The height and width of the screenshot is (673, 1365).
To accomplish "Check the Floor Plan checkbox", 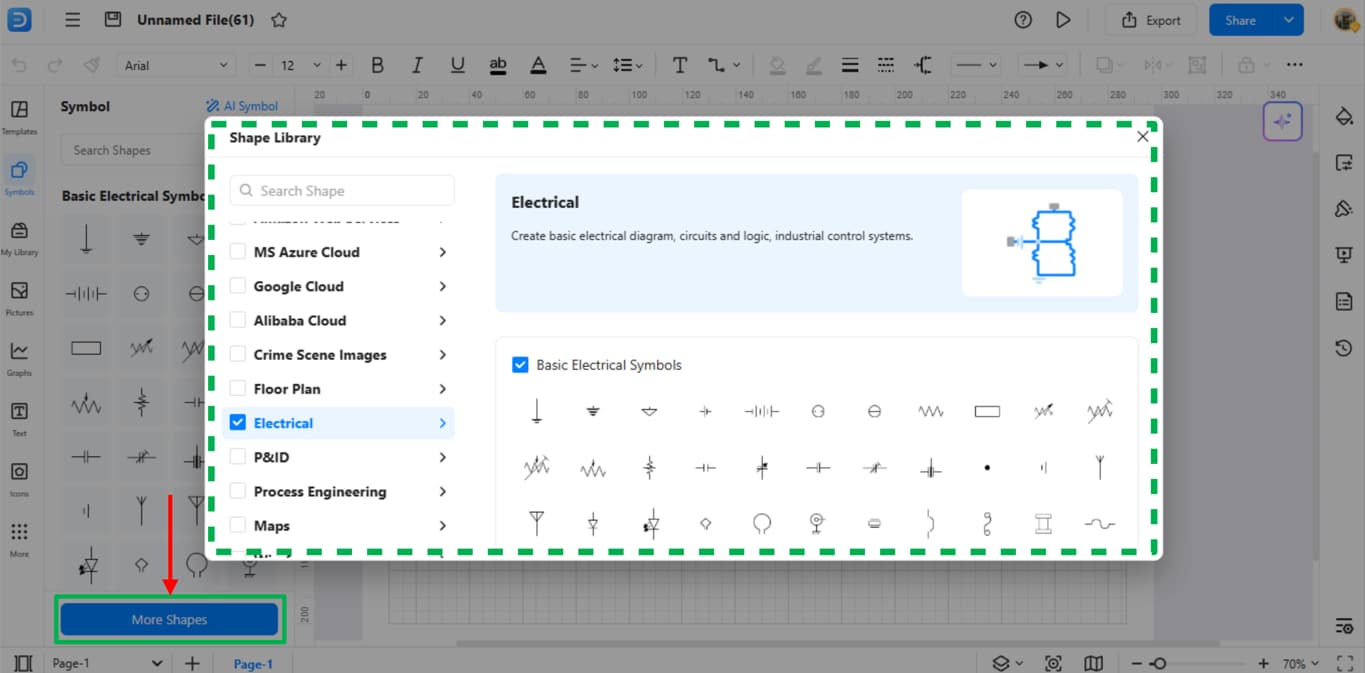I will (x=238, y=388).
